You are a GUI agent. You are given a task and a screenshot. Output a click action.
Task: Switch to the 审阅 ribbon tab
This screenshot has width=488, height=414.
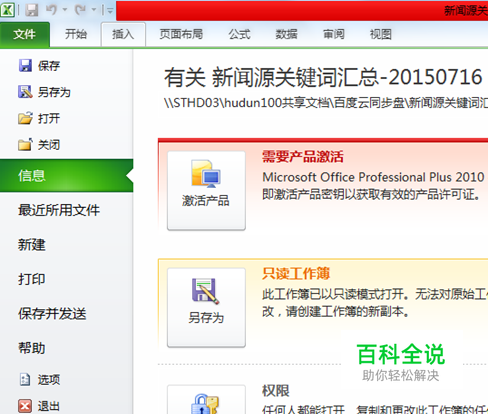[x=334, y=34]
